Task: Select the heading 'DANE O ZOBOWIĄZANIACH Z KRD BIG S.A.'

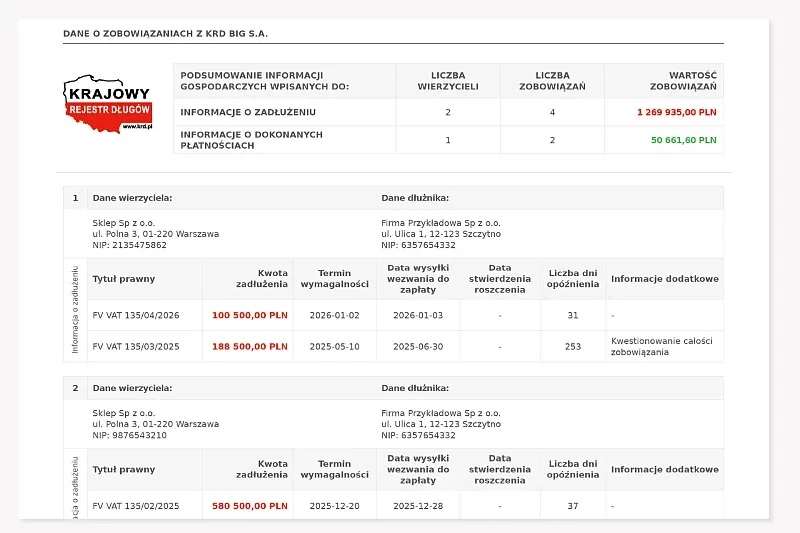Action: tap(165, 34)
